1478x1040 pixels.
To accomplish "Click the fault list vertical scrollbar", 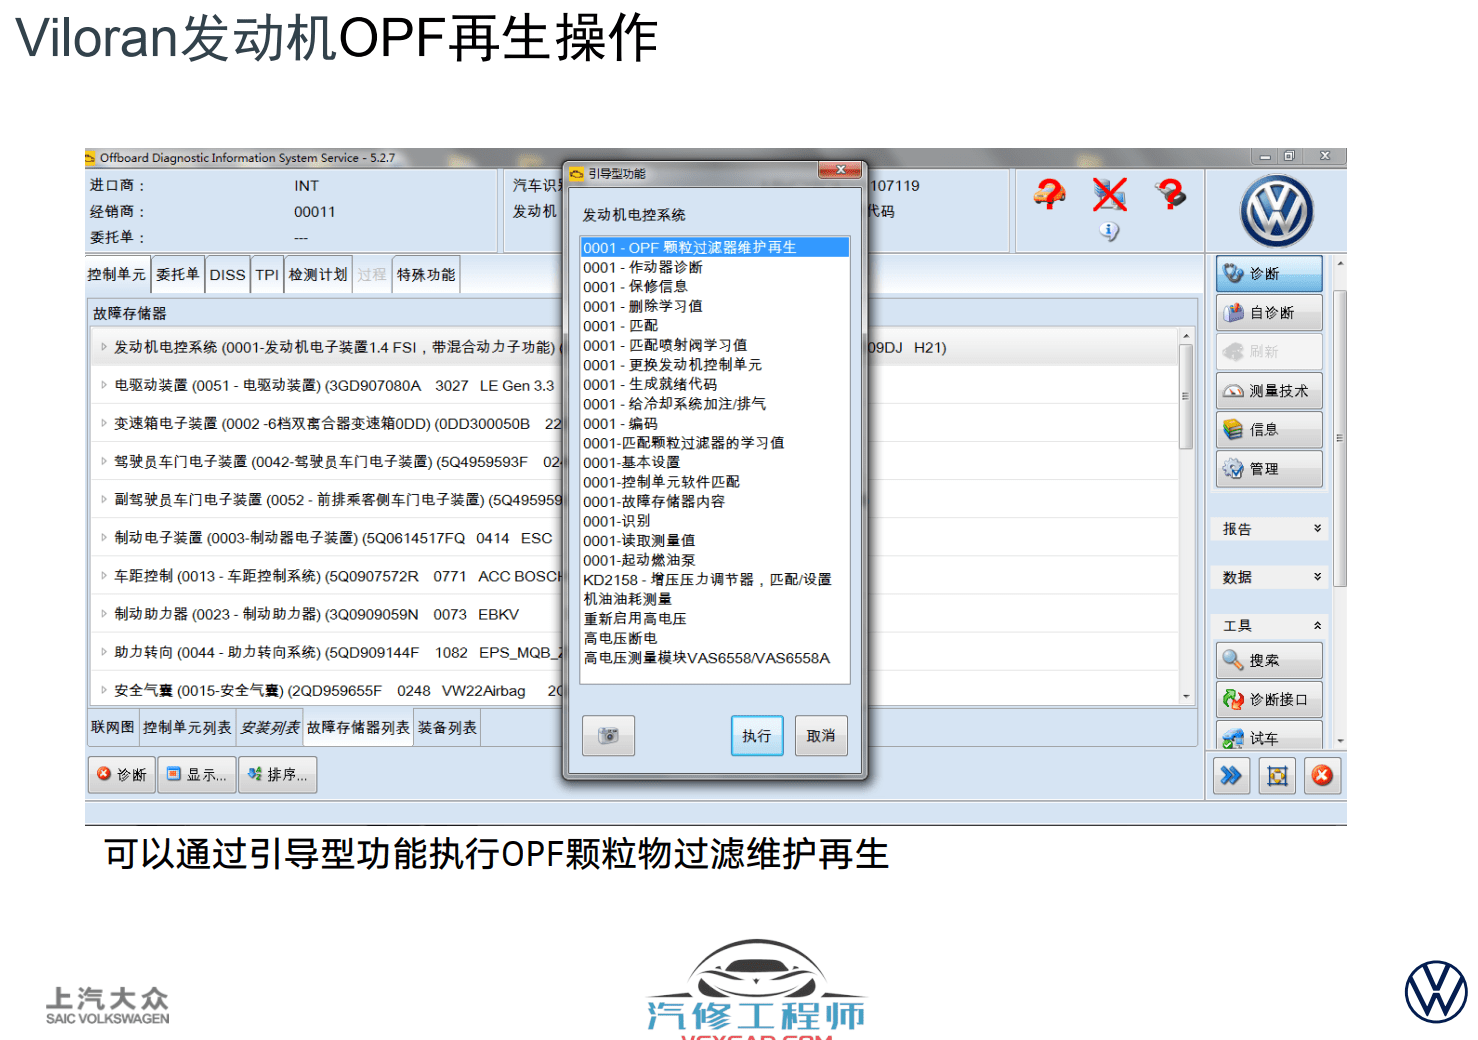I will [1186, 396].
